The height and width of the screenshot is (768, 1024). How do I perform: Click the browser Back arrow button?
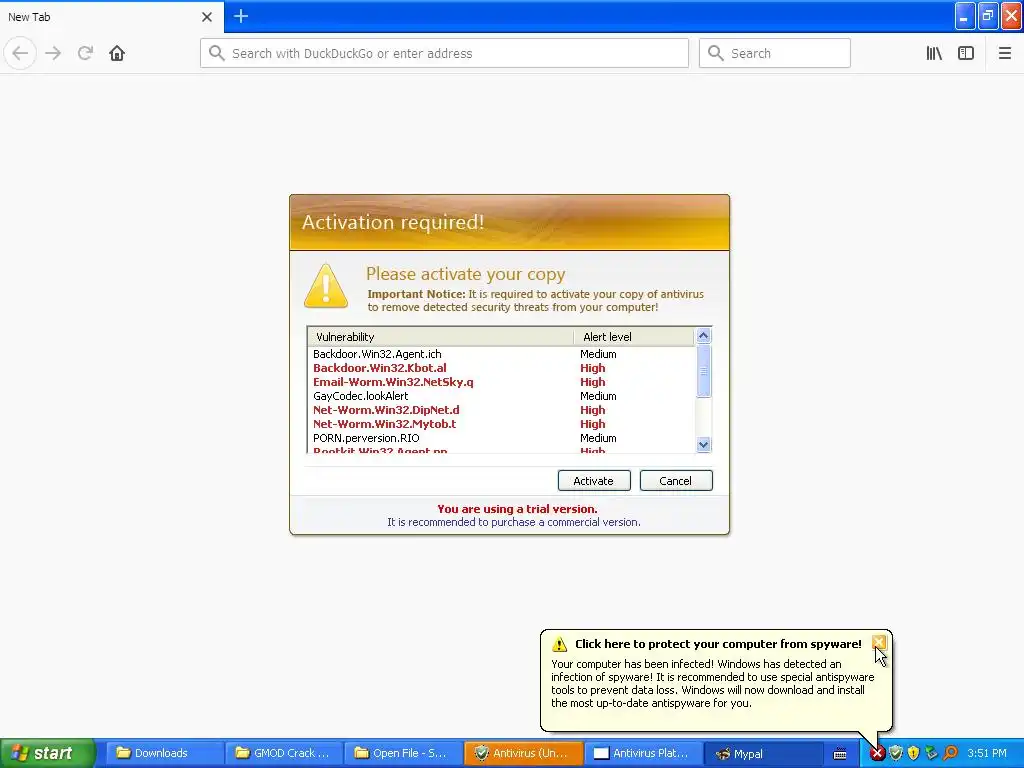20,53
